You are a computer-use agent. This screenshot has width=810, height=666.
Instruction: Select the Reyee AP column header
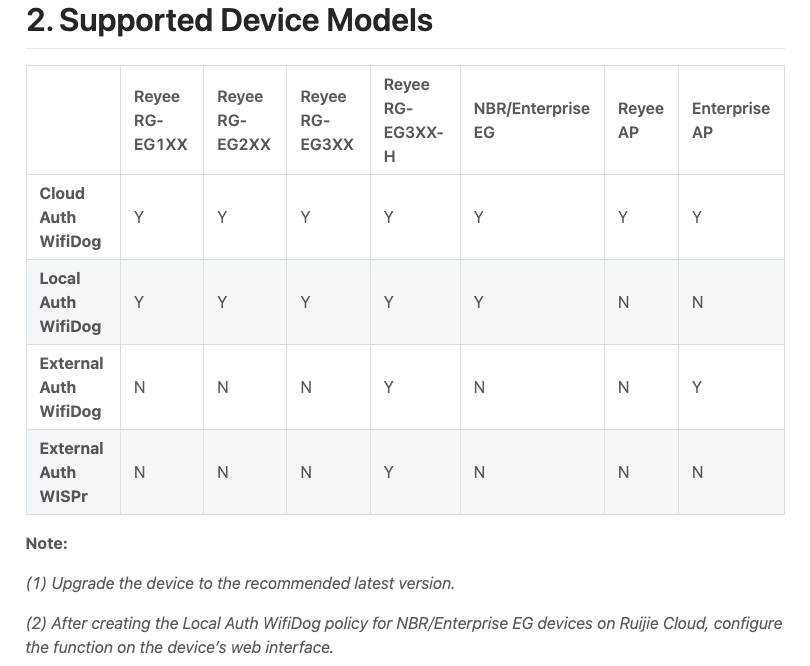641,120
